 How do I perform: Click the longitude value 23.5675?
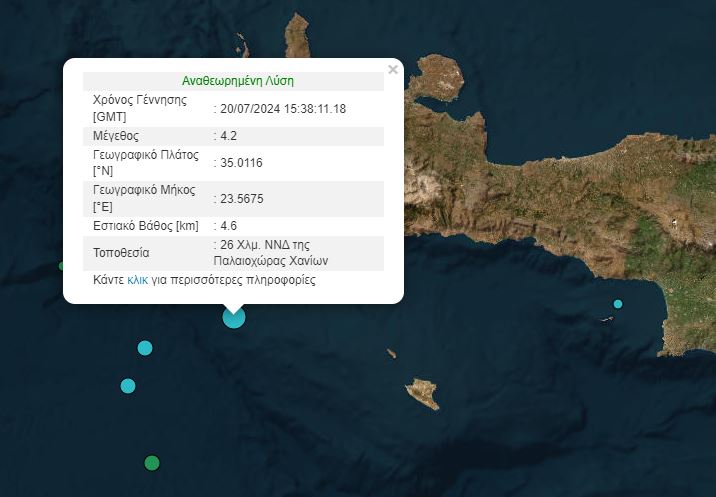[242, 199]
